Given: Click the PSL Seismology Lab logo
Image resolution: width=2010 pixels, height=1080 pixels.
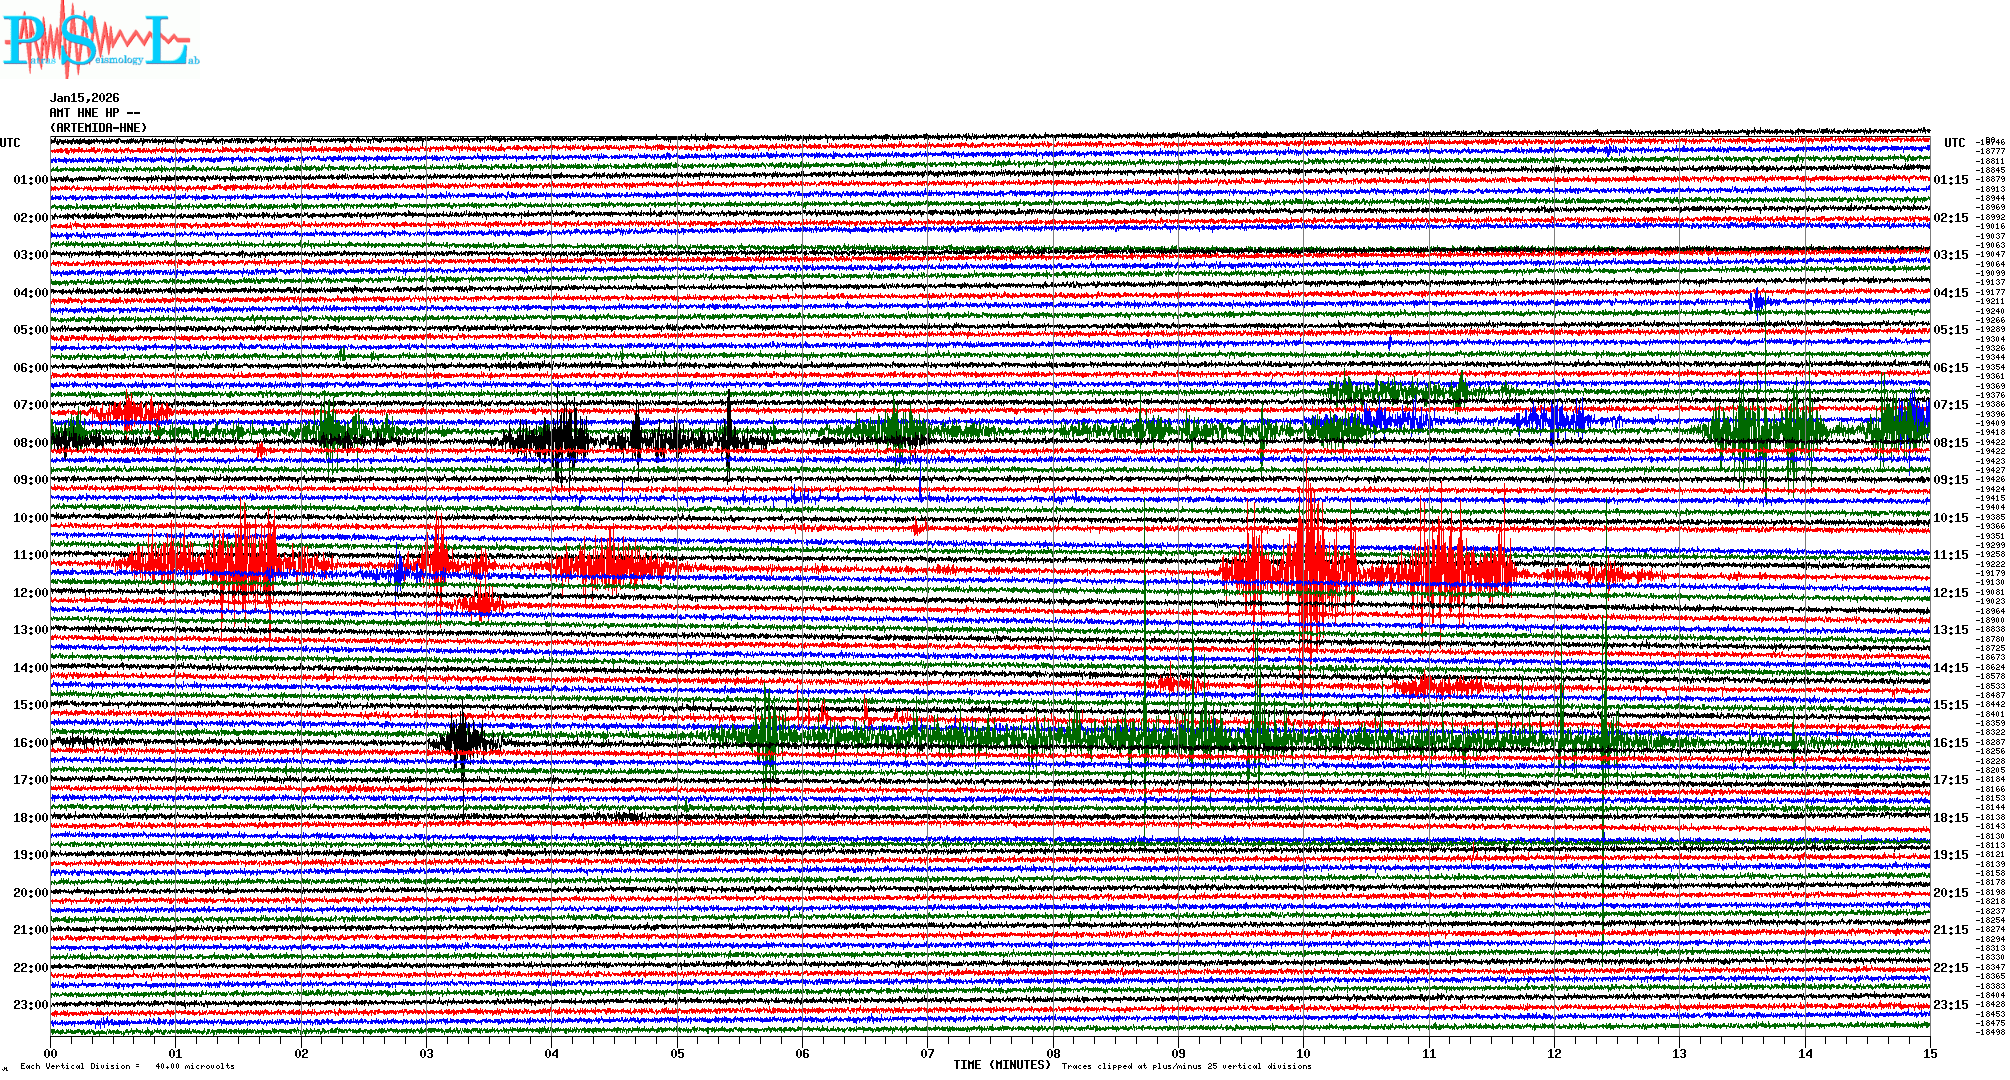Looking at the screenshot, I should 100,40.
